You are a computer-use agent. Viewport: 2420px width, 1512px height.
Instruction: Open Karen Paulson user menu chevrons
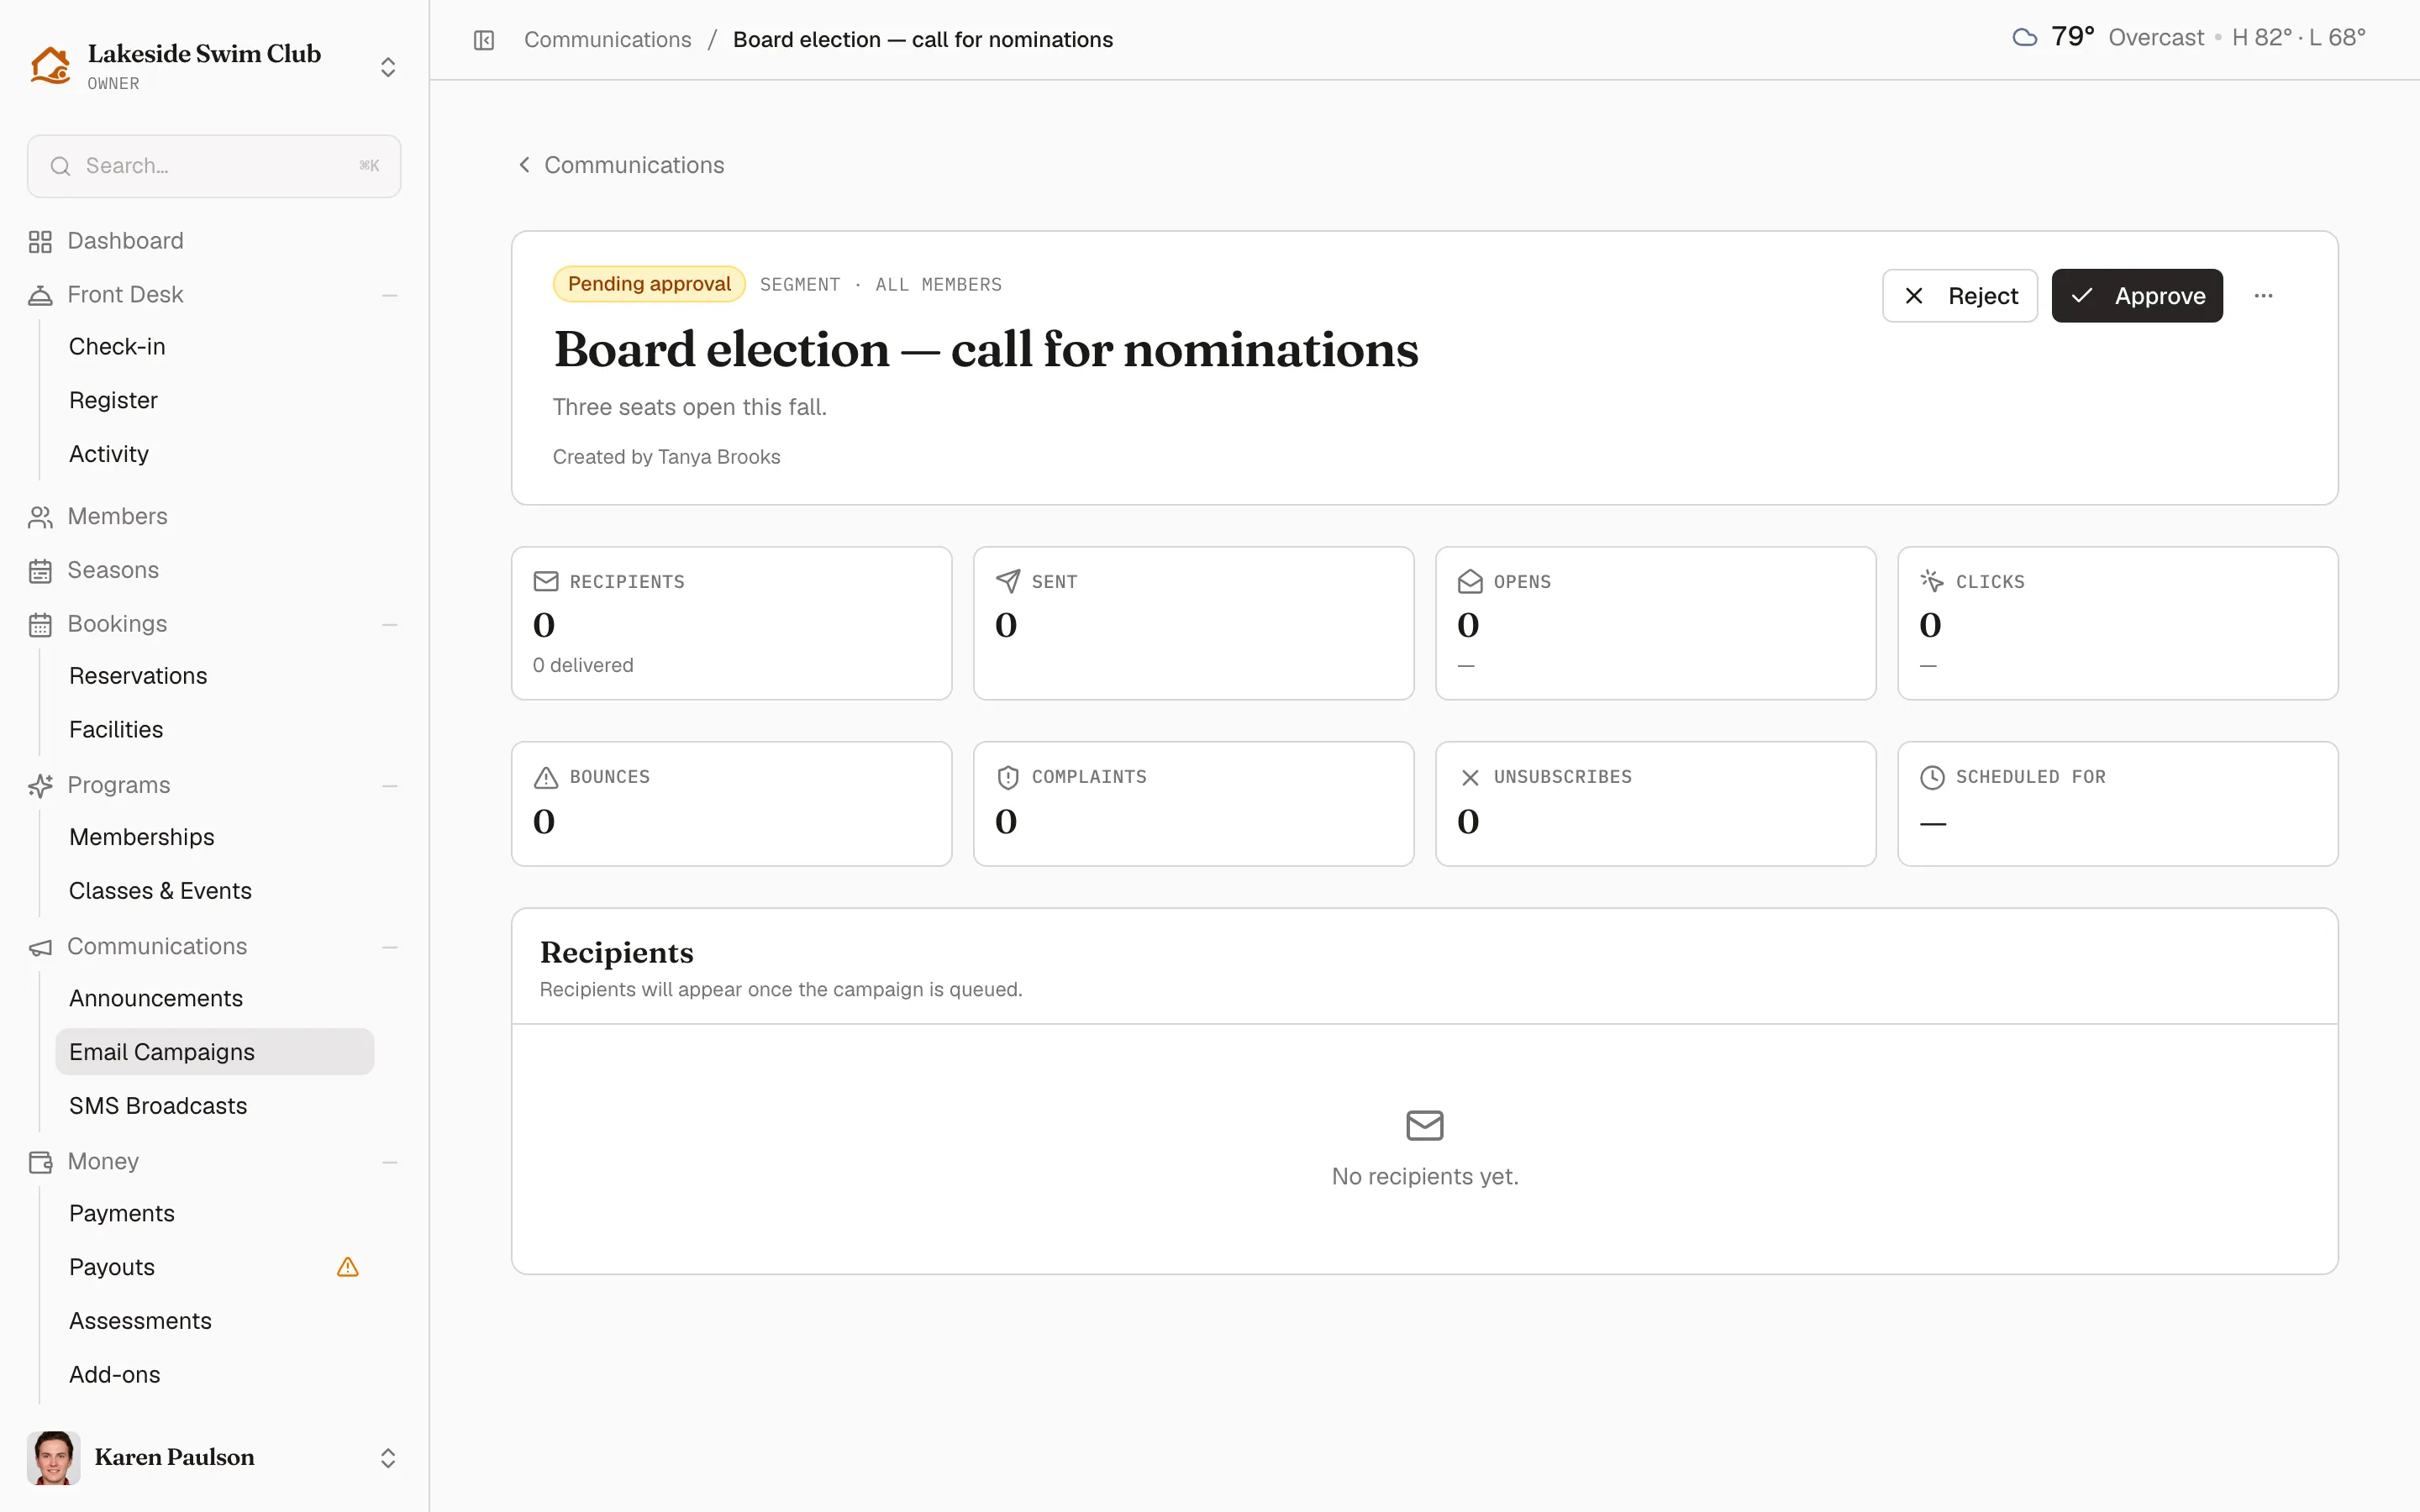pyautogui.click(x=388, y=1458)
